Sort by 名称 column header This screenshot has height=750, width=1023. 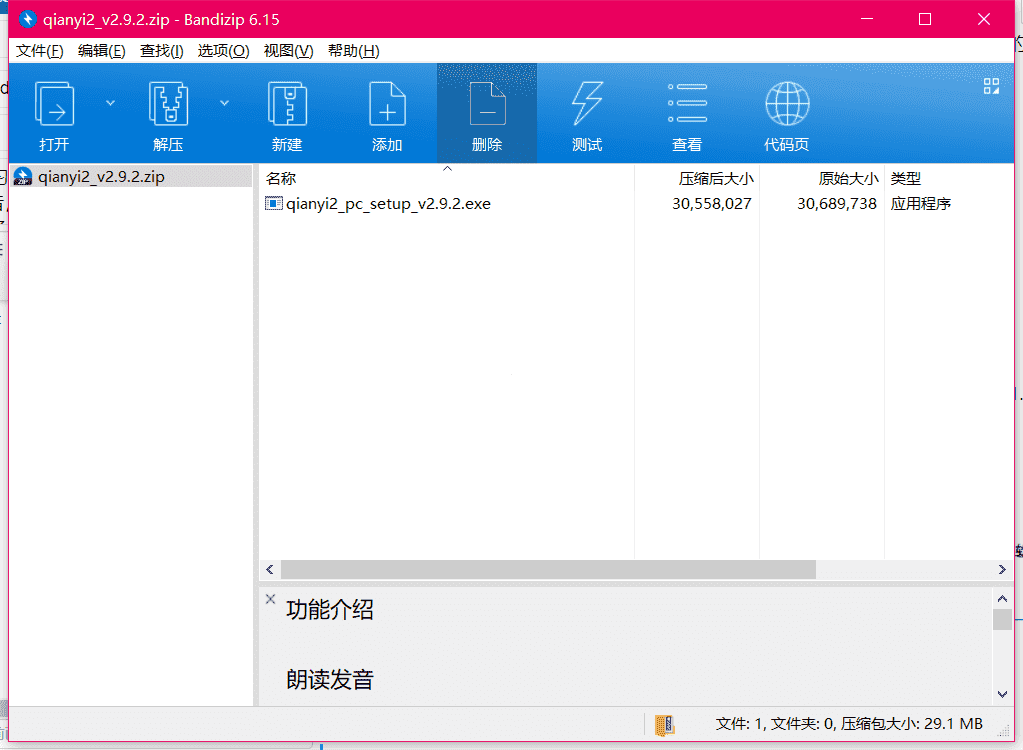click(x=281, y=178)
